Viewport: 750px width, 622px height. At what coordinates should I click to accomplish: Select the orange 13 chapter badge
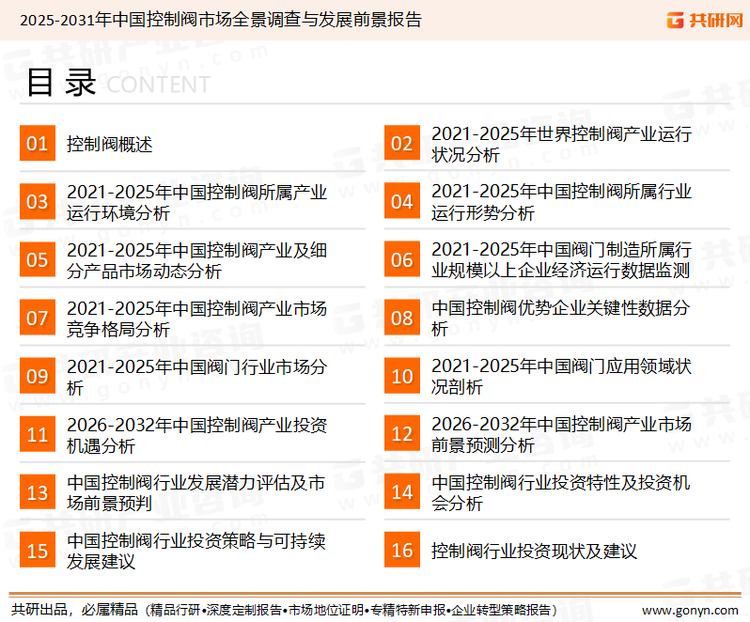click(x=37, y=492)
